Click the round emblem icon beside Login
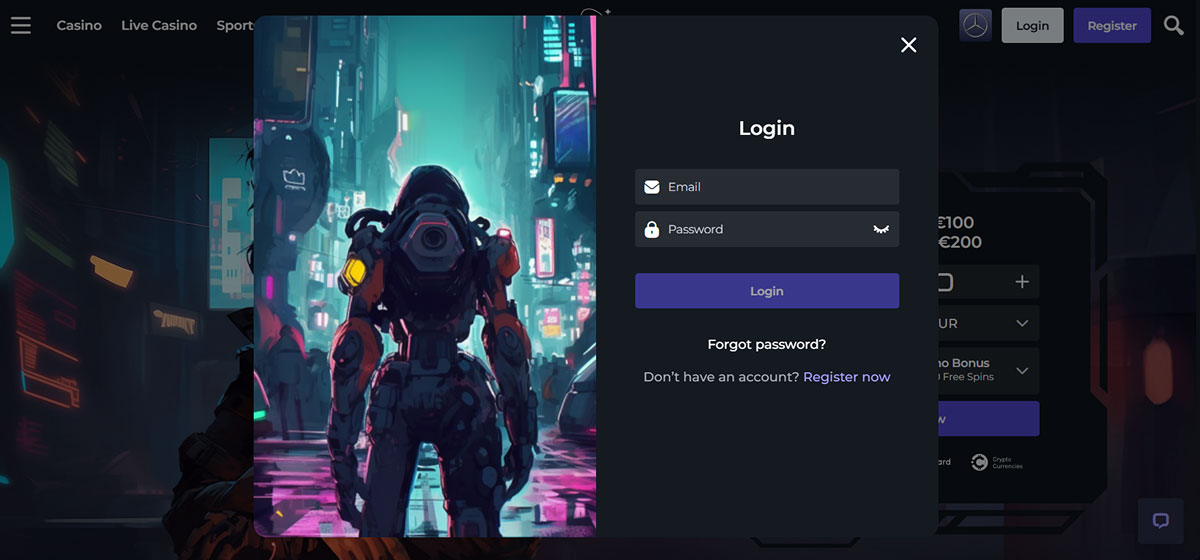 975,25
